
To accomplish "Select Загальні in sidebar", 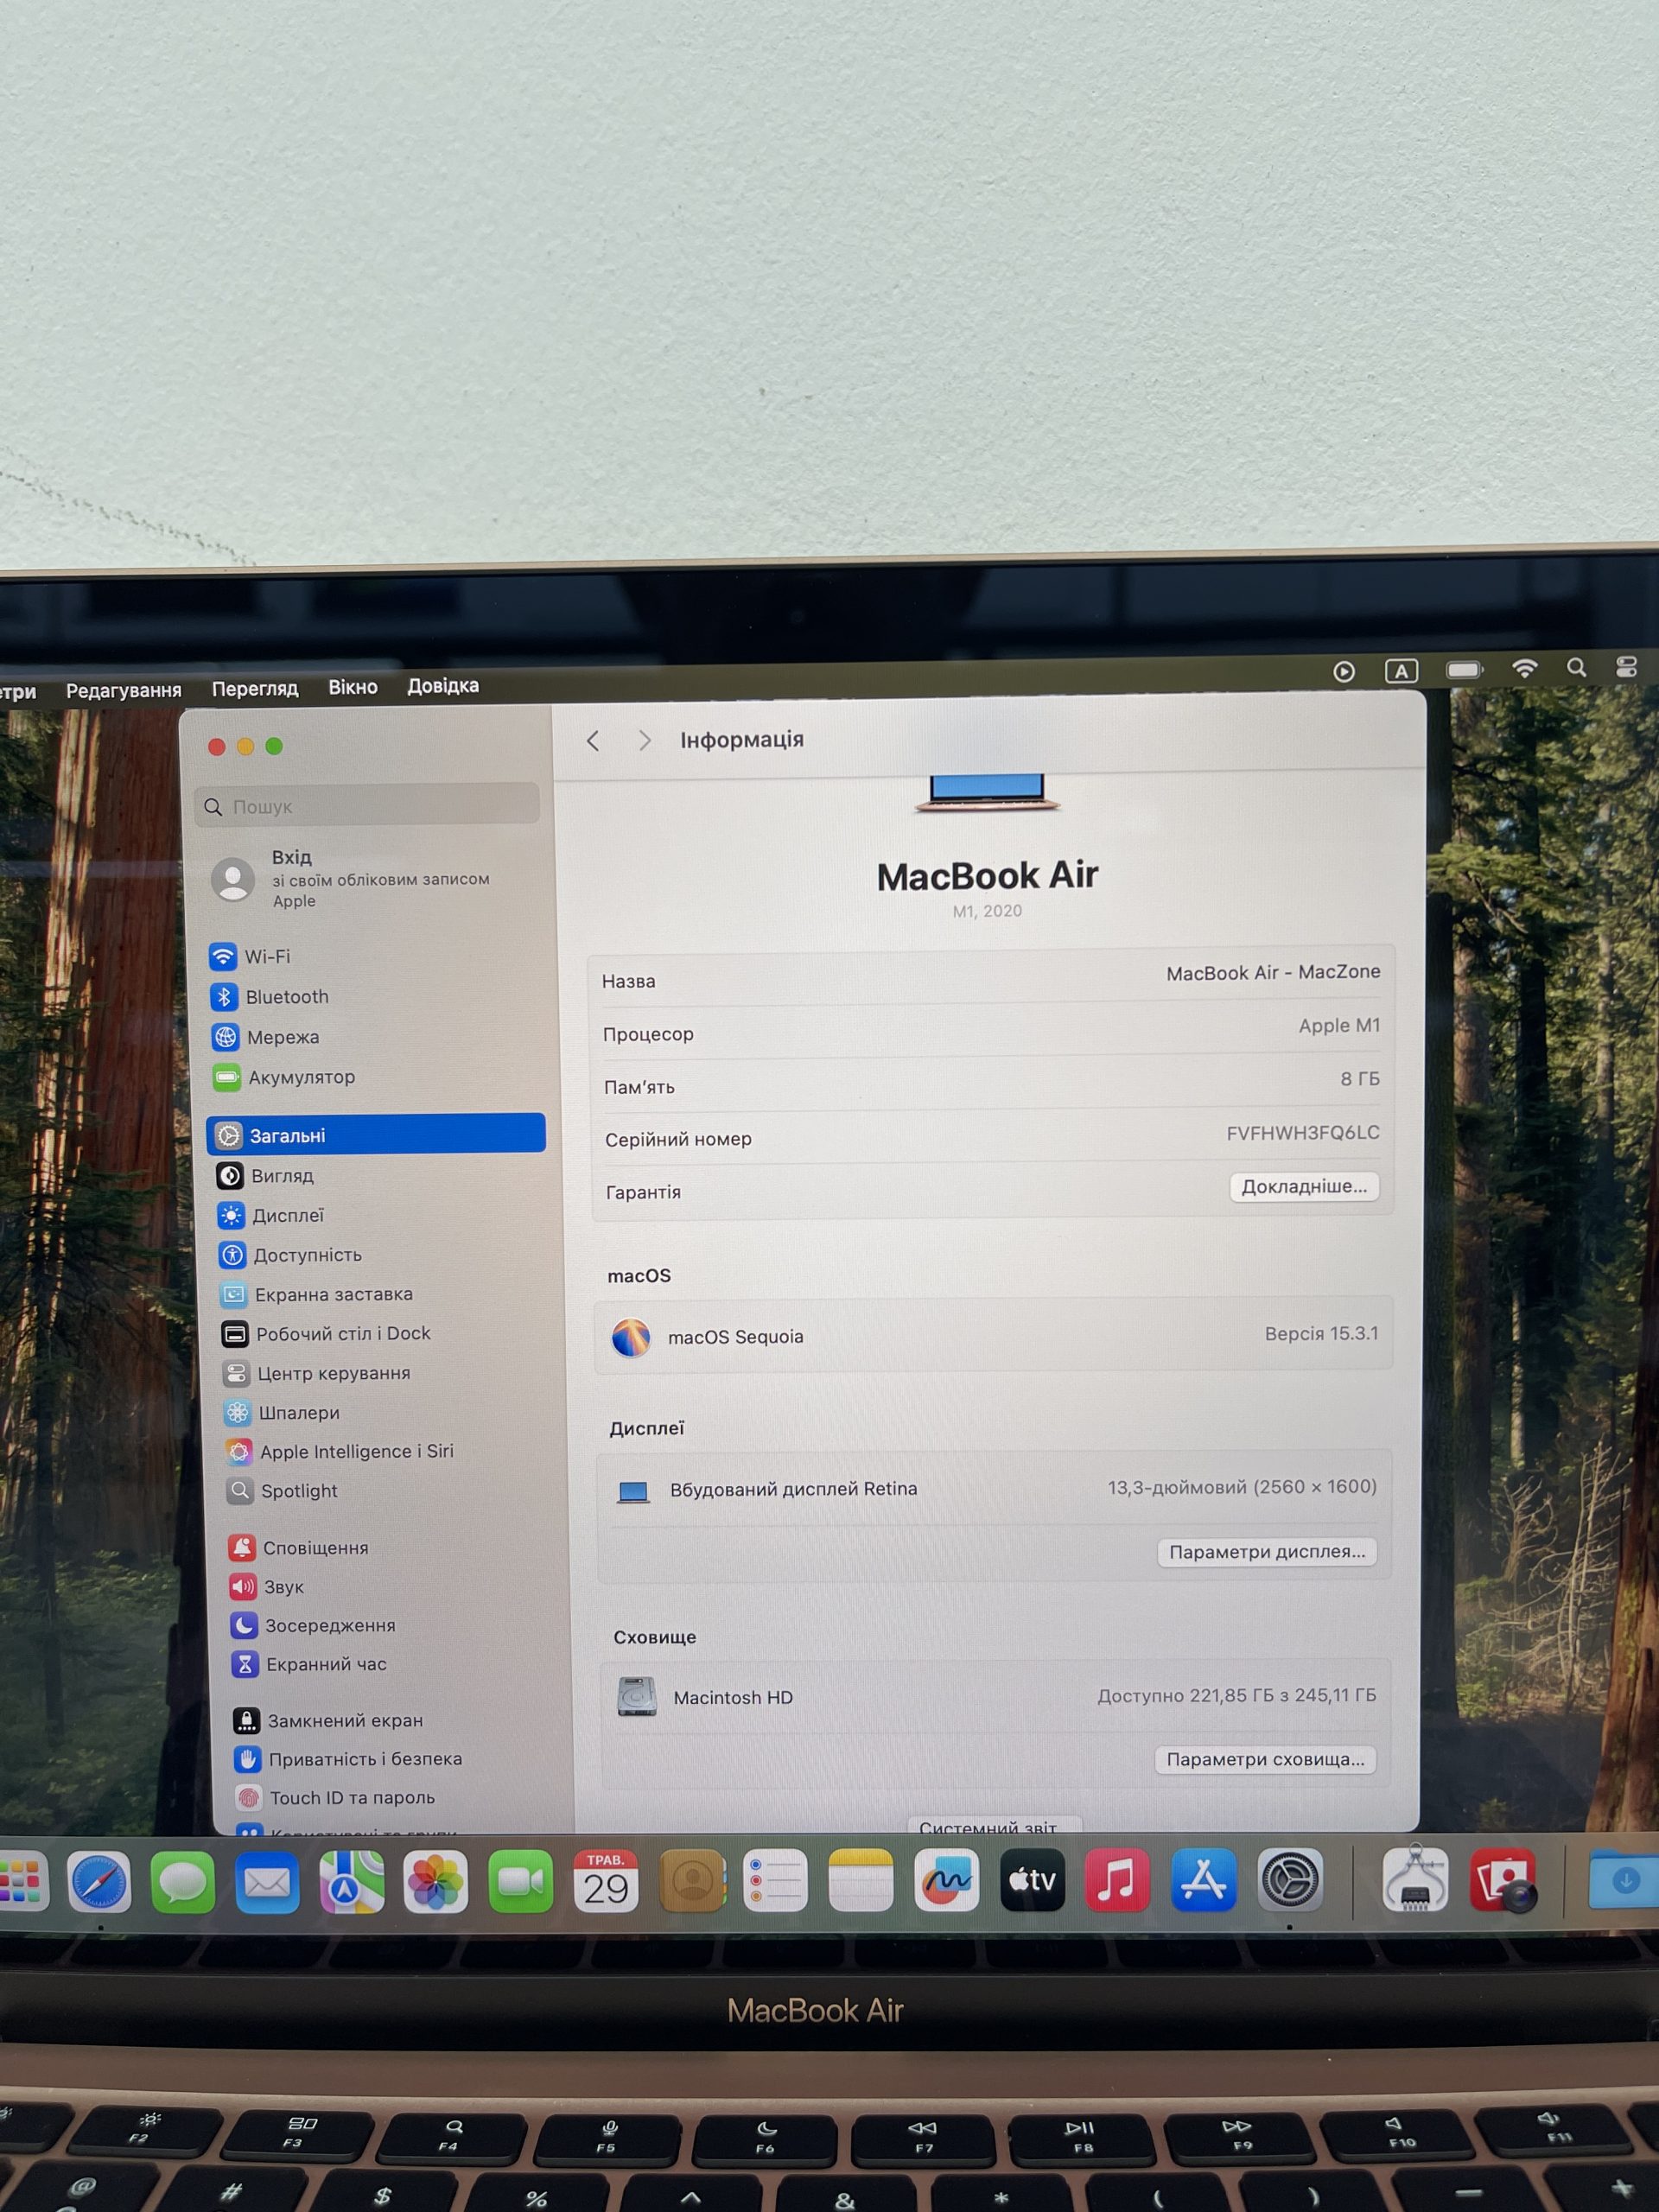I will click(x=376, y=1135).
